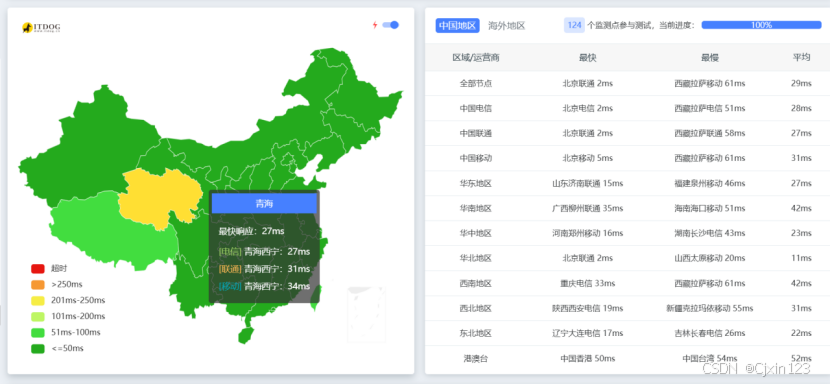Toggle the 101ms-200ms legend swatch
The width and height of the screenshot is (830, 384).
point(38,316)
